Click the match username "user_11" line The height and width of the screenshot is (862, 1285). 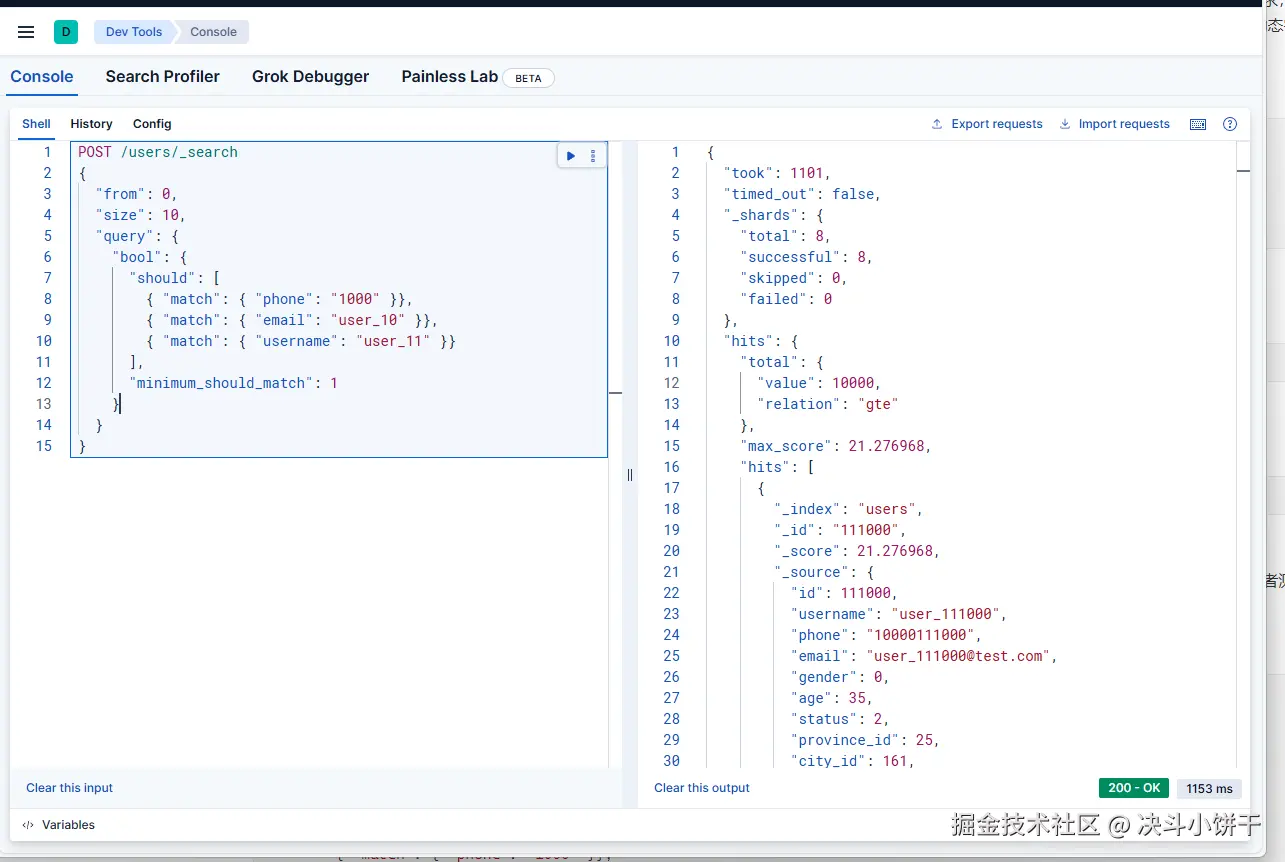(300, 341)
